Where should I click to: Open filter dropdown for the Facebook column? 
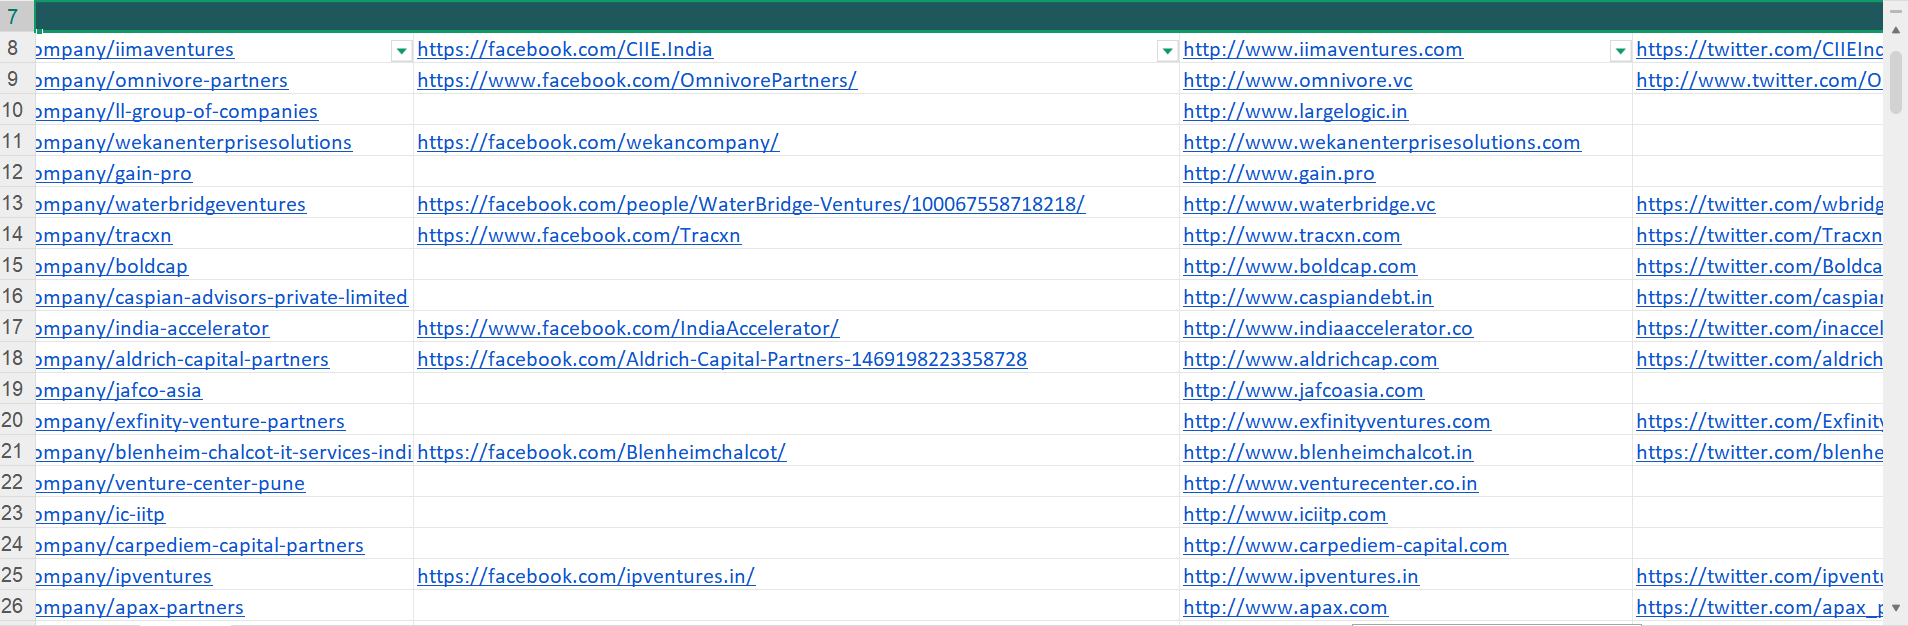1167,50
